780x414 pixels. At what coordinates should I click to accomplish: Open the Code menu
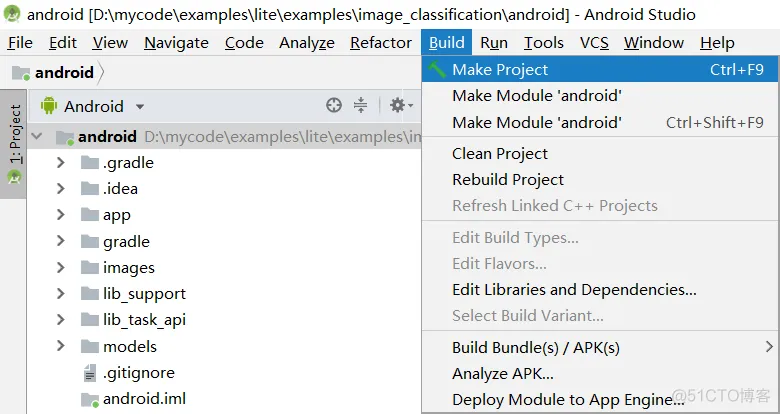point(244,43)
